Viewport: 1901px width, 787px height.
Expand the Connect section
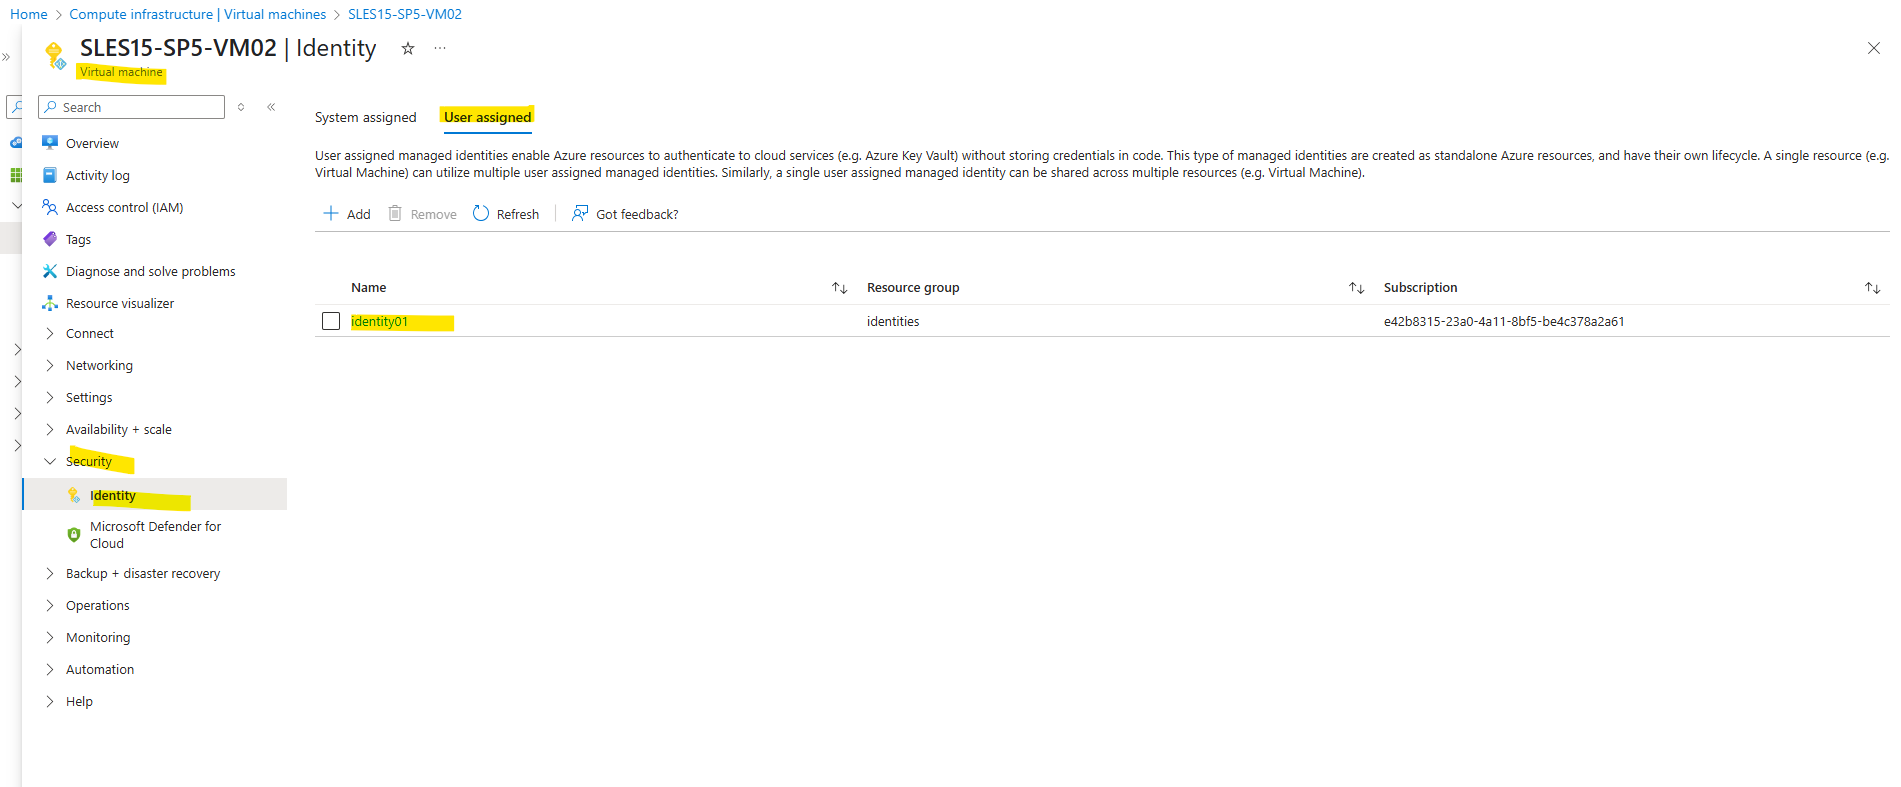(90, 333)
